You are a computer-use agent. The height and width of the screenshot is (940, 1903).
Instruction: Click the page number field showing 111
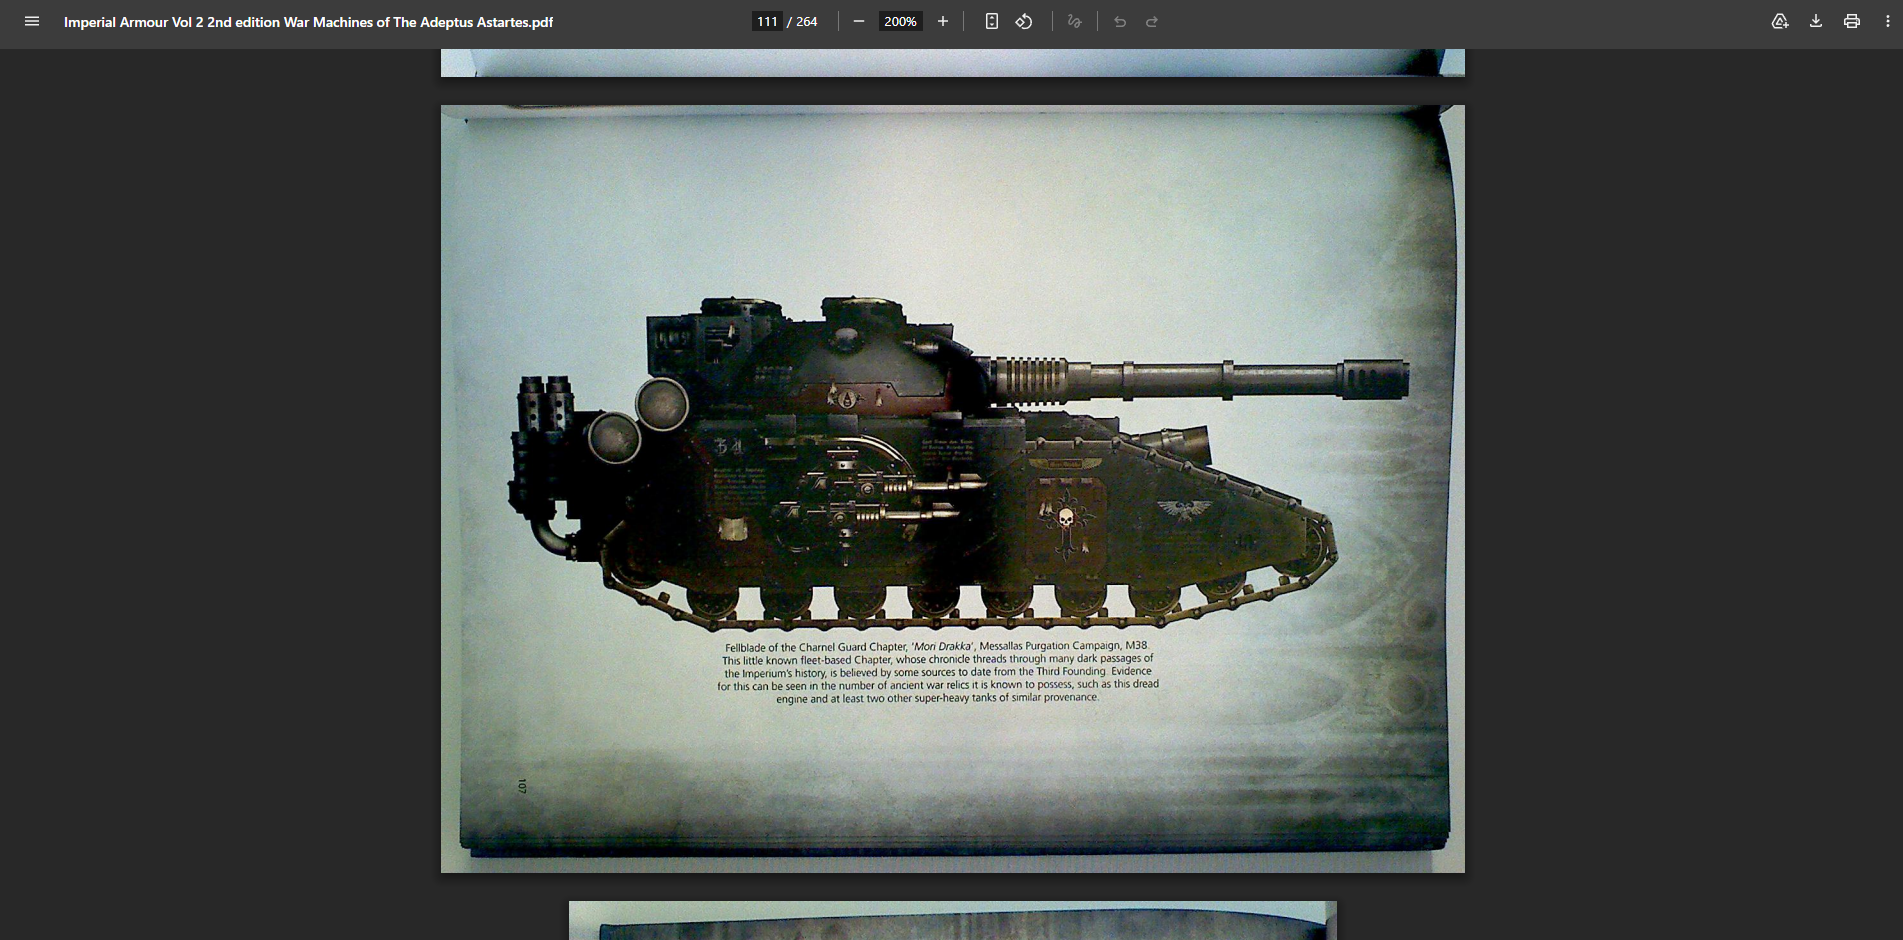tap(767, 21)
